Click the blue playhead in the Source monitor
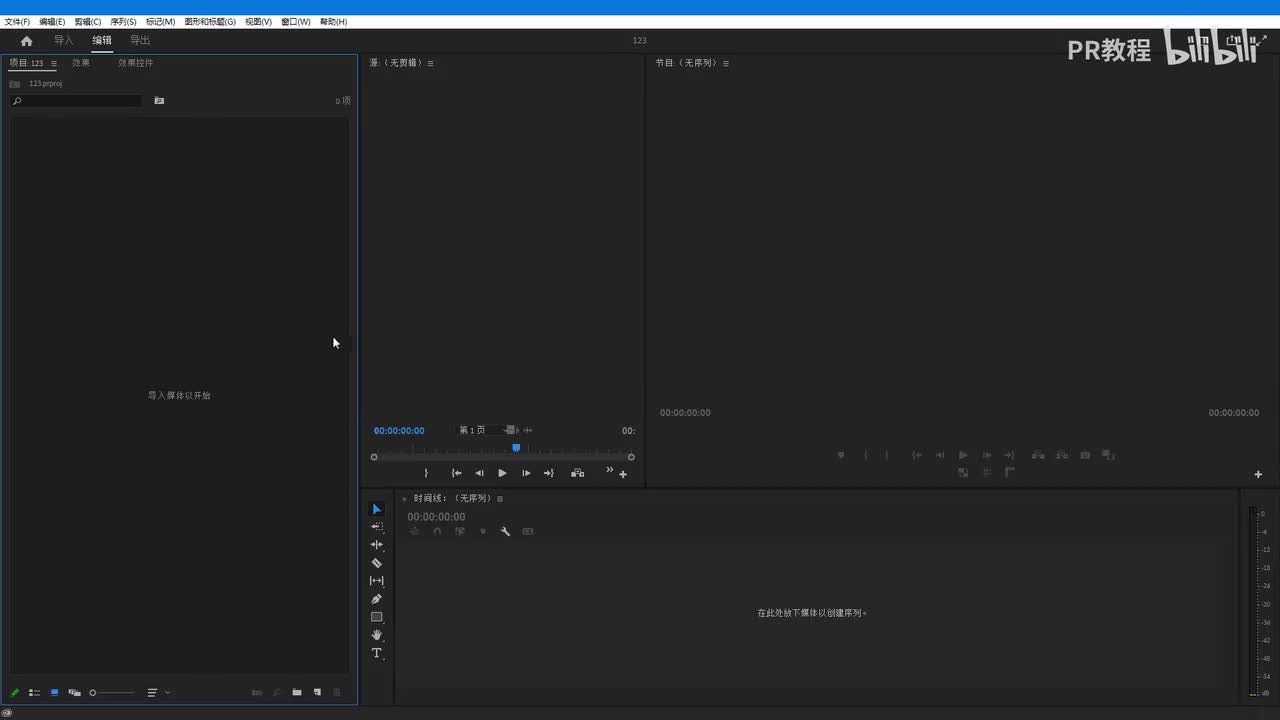 pyautogui.click(x=516, y=448)
